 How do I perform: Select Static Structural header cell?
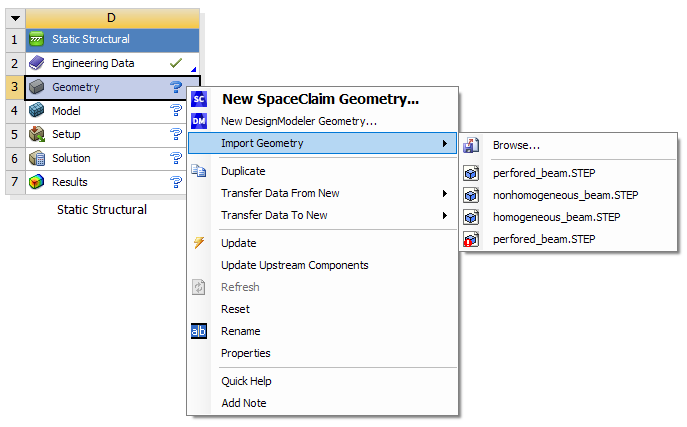[x=112, y=39]
